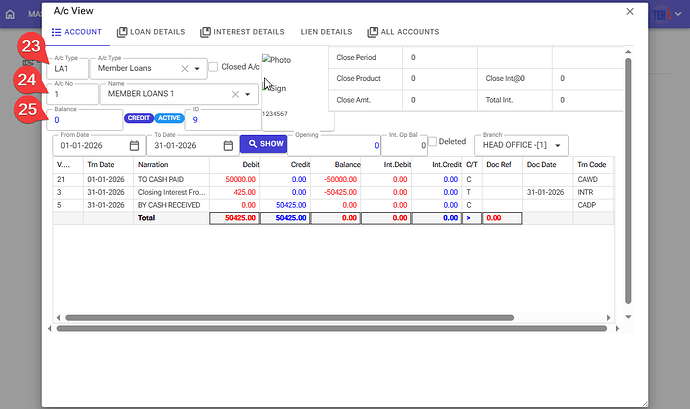Close the A/c View dialog
690x409 pixels.
629,11
